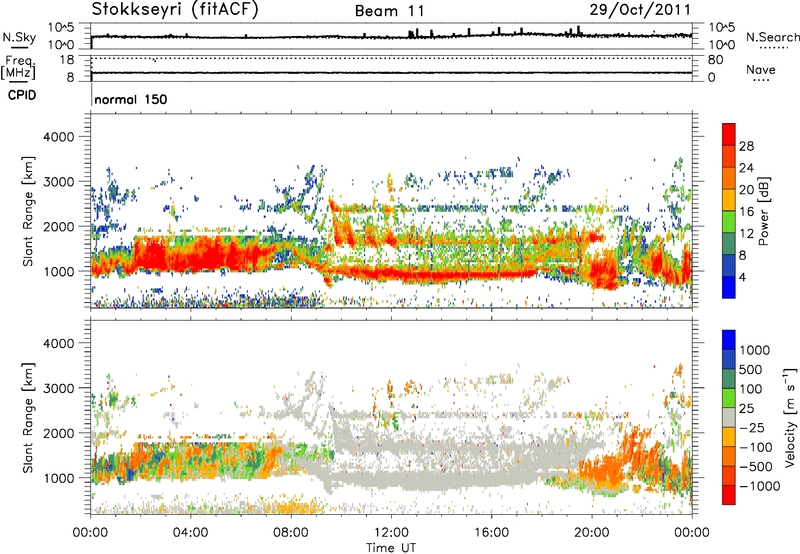The height and width of the screenshot is (554, 800).
Task: Click the '20:00' time axis tick label
Action: coord(592,533)
